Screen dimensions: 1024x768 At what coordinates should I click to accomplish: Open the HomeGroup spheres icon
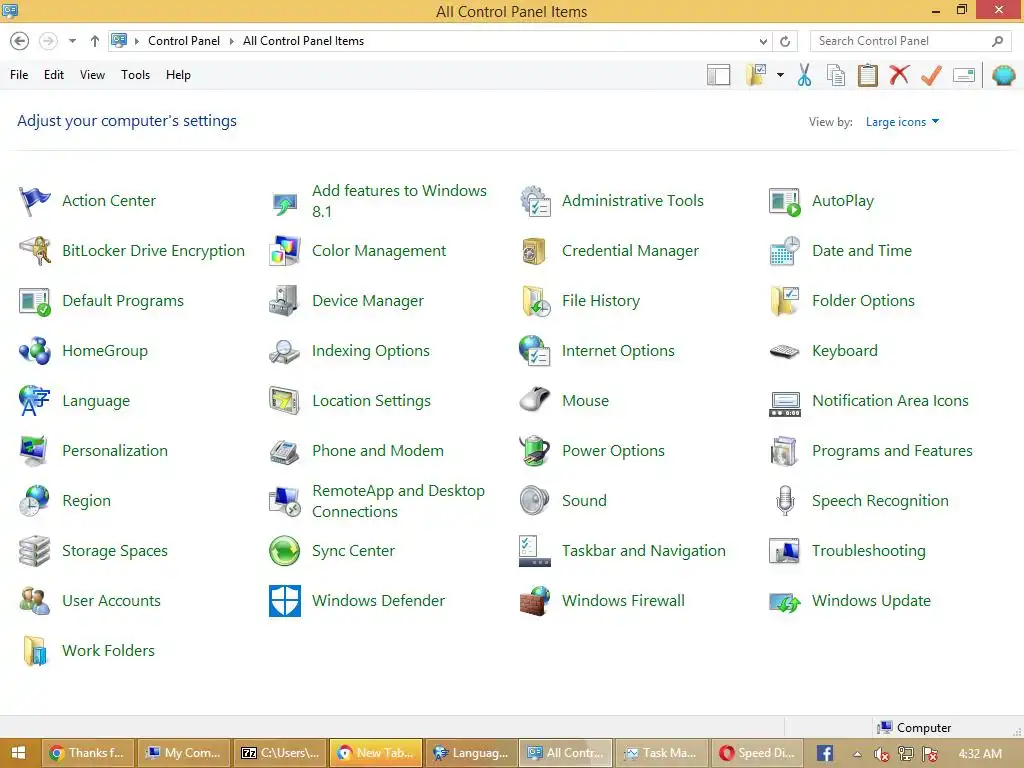35,351
